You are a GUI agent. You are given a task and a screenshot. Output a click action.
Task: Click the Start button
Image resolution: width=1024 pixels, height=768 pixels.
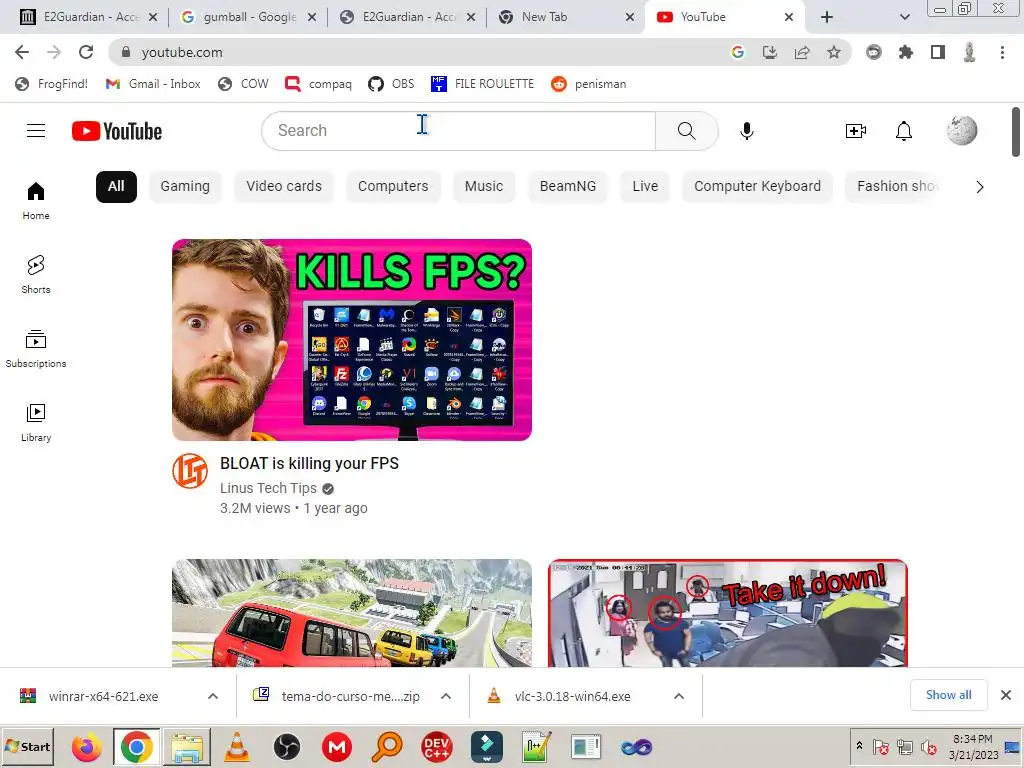pos(27,746)
